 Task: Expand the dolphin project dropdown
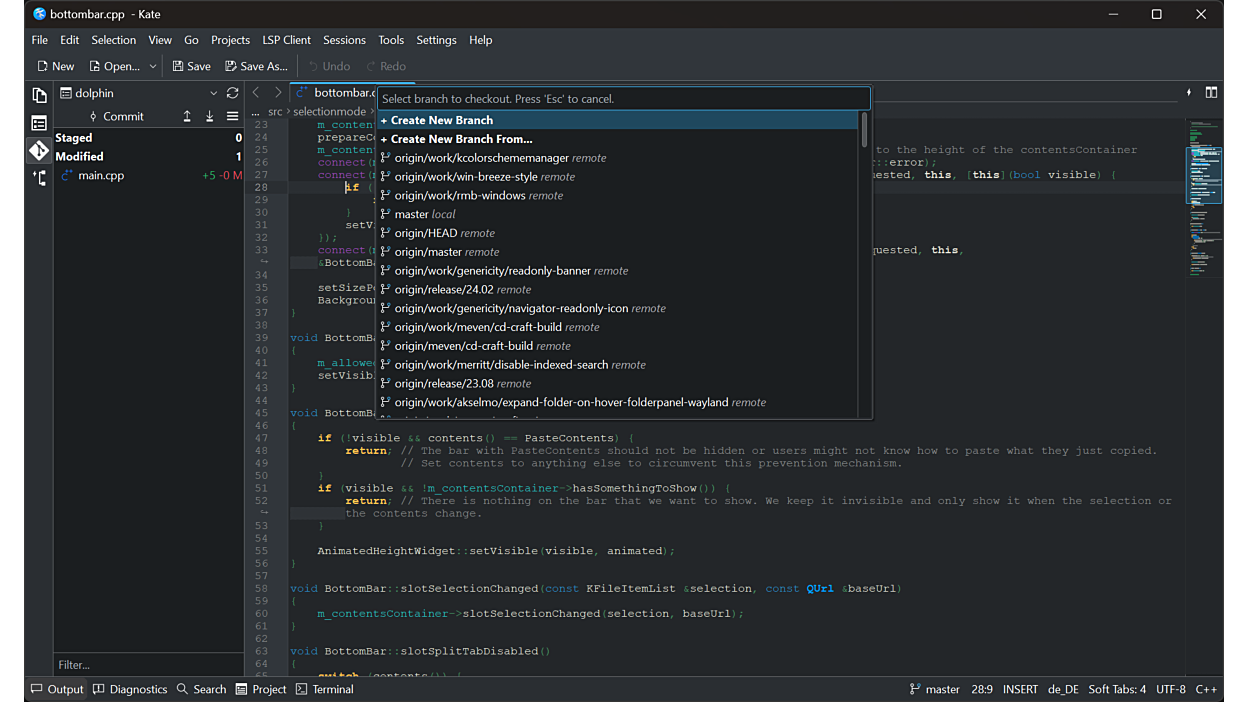click(x=213, y=93)
